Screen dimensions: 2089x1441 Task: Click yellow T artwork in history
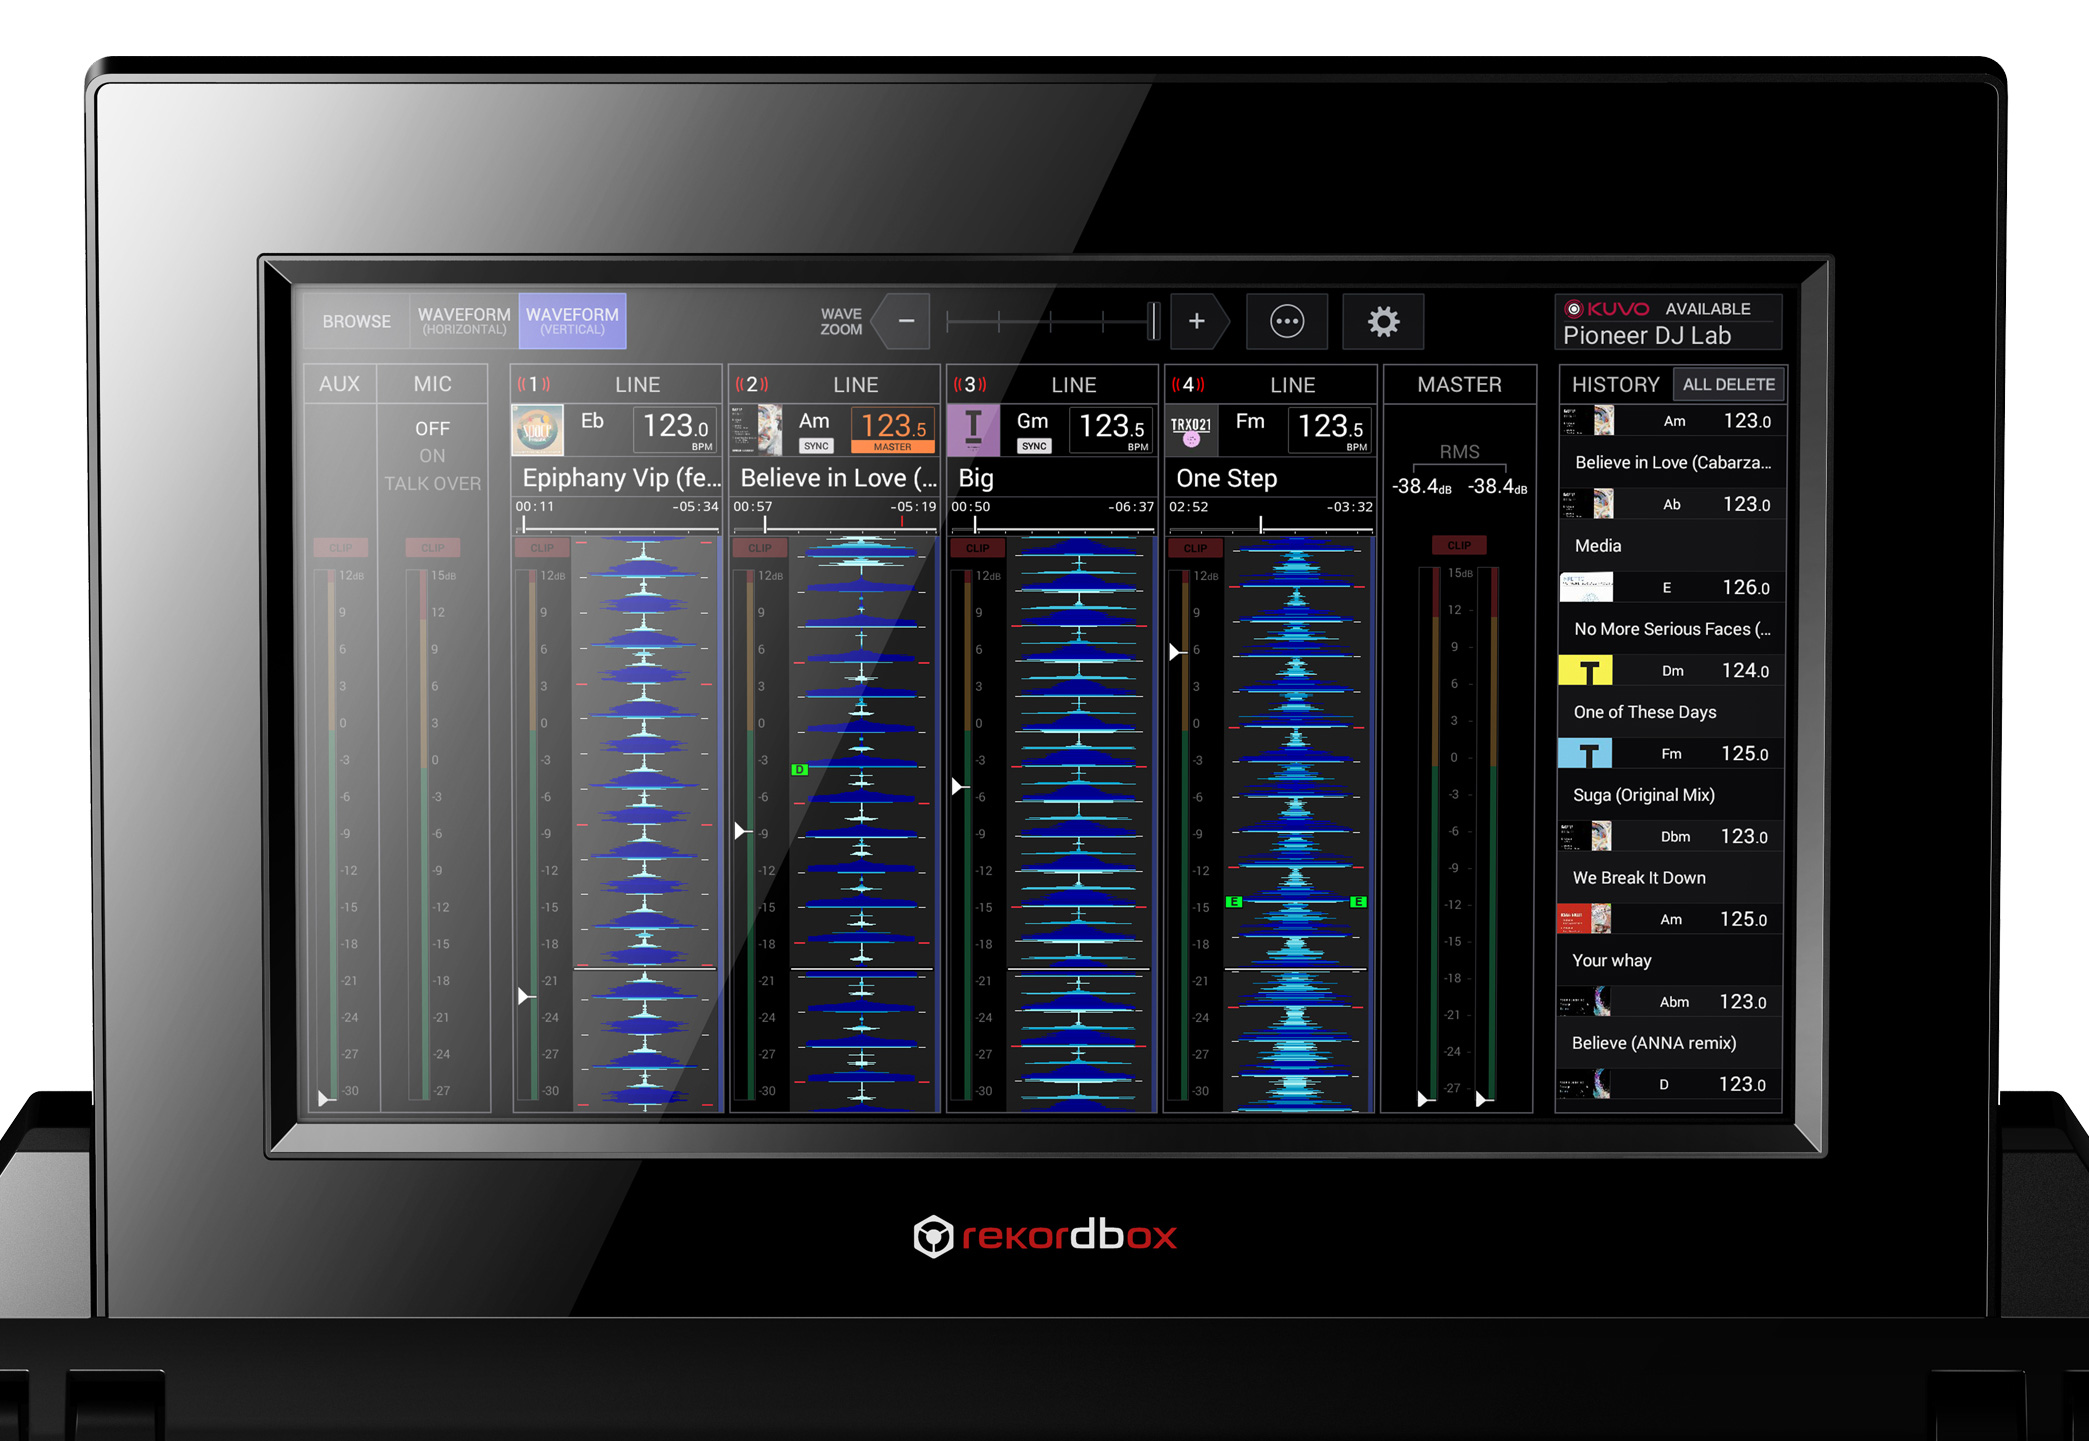tap(1586, 670)
